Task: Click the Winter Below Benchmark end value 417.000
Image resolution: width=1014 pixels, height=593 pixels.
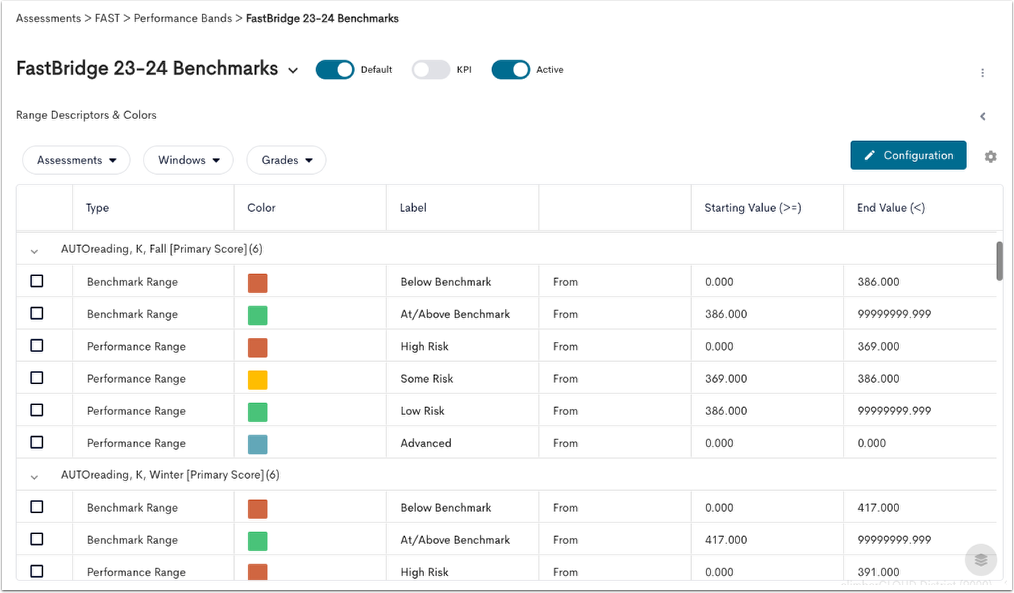Action: tap(878, 508)
